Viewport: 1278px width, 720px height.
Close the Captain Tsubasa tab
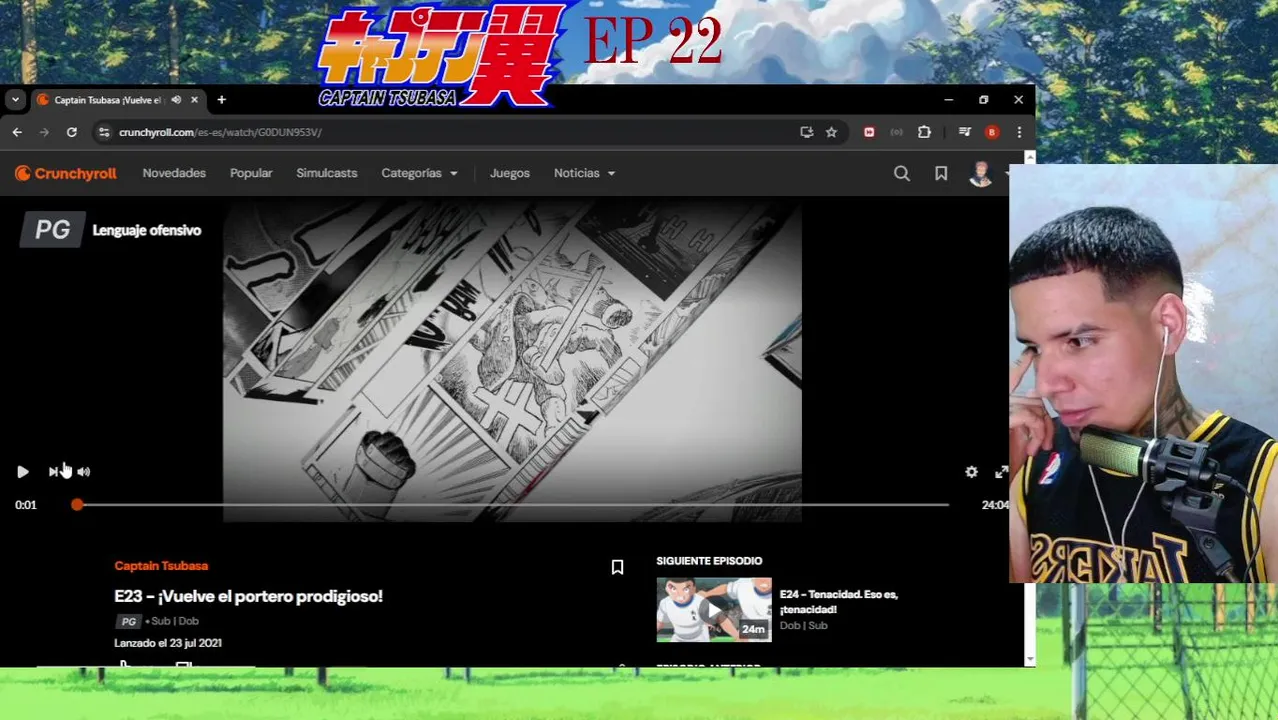pyautogui.click(x=194, y=100)
